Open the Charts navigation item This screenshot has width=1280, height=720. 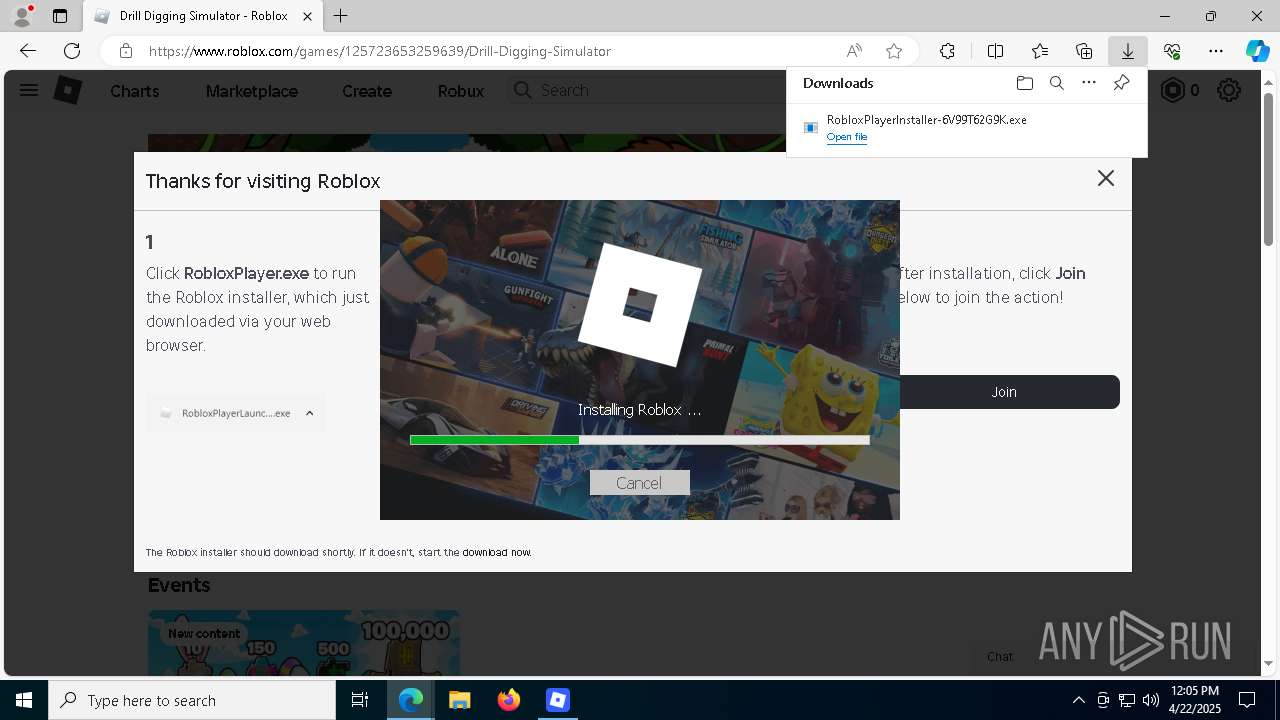[134, 91]
